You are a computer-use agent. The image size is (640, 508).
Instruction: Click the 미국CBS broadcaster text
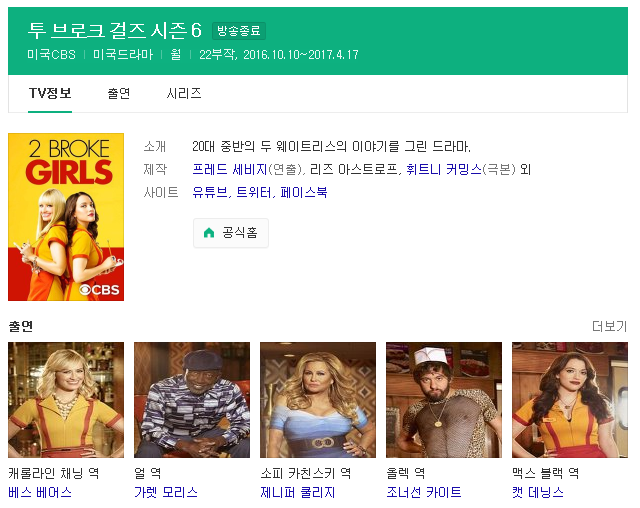pos(51,55)
